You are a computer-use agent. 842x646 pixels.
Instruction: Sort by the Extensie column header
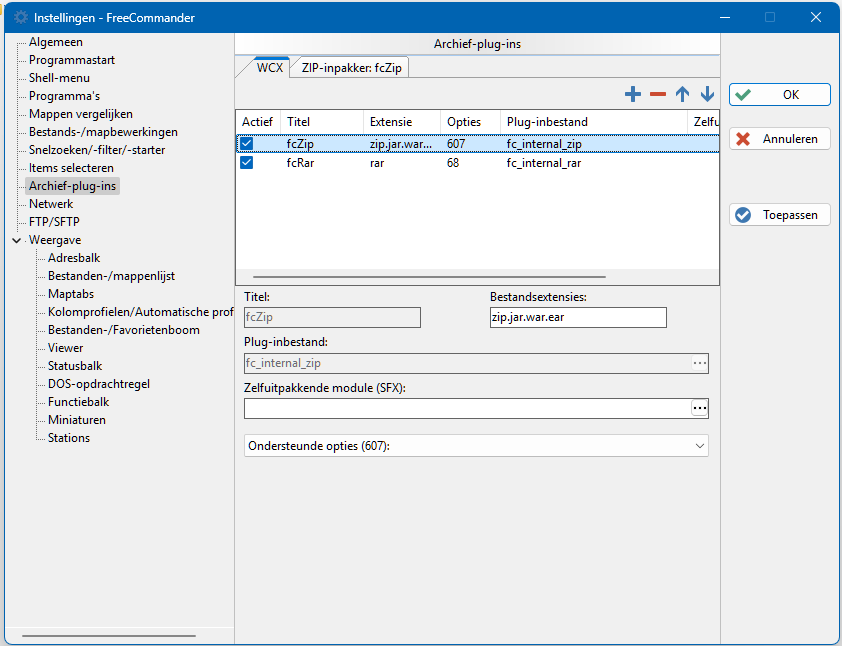click(402, 122)
